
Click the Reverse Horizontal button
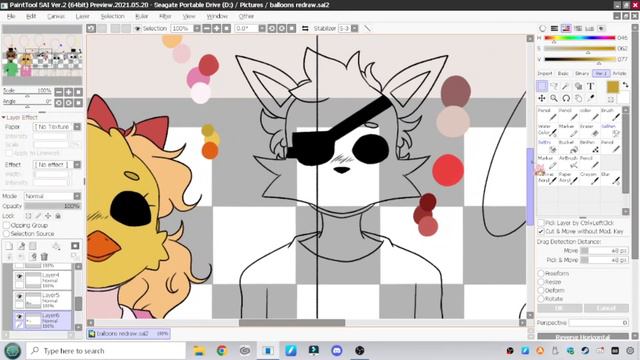pyautogui.click(x=583, y=337)
